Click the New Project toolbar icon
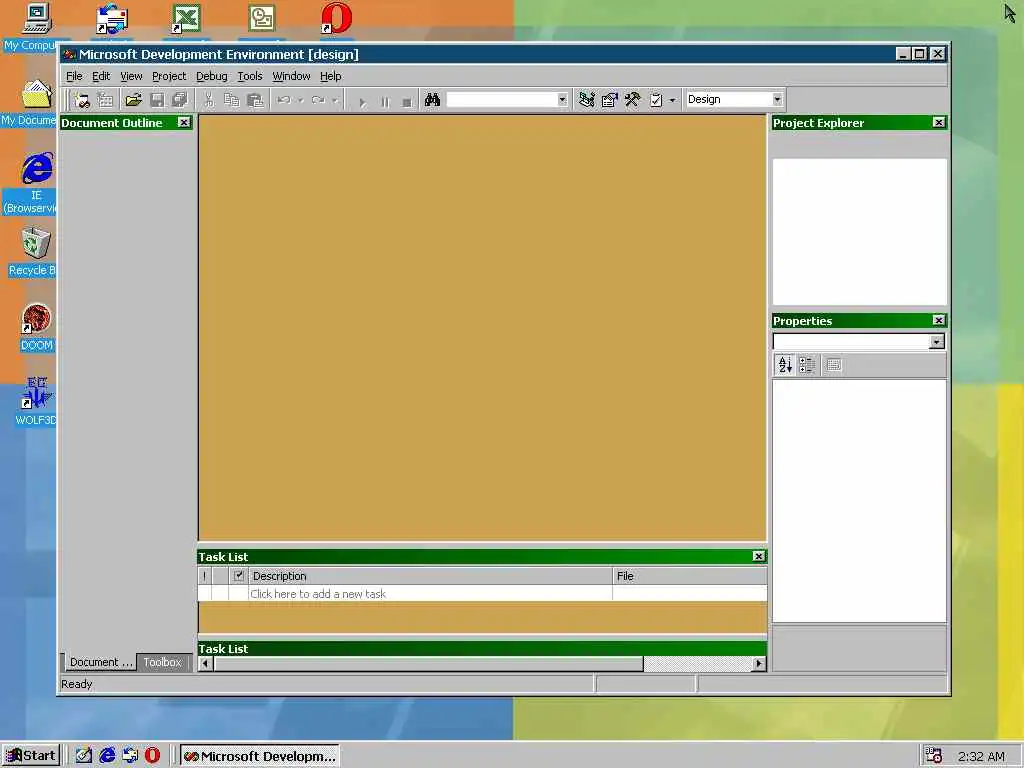The width and height of the screenshot is (1024, 768). pos(82,100)
